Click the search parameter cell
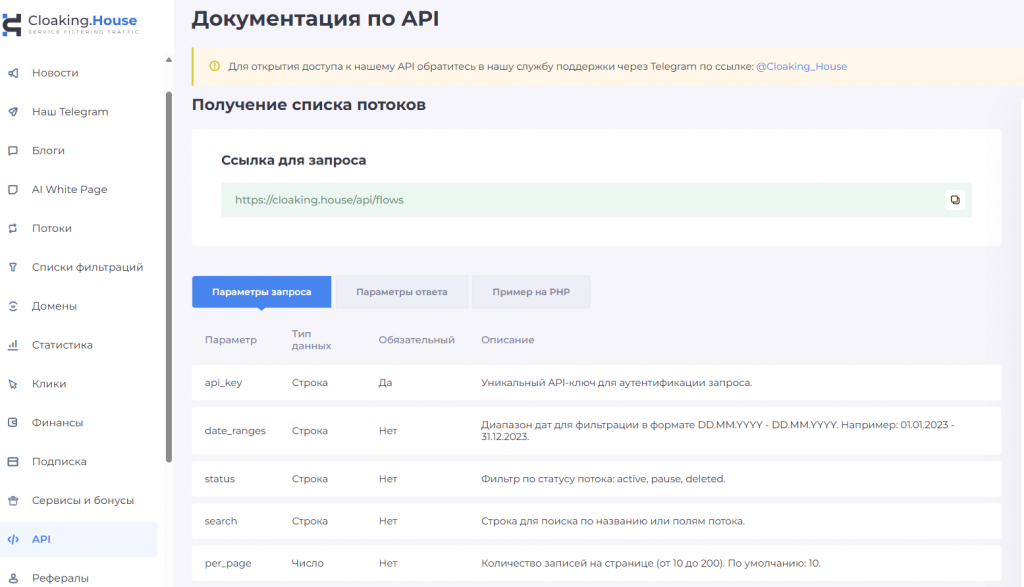This screenshot has height=587, width=1024. pos(221,521)
